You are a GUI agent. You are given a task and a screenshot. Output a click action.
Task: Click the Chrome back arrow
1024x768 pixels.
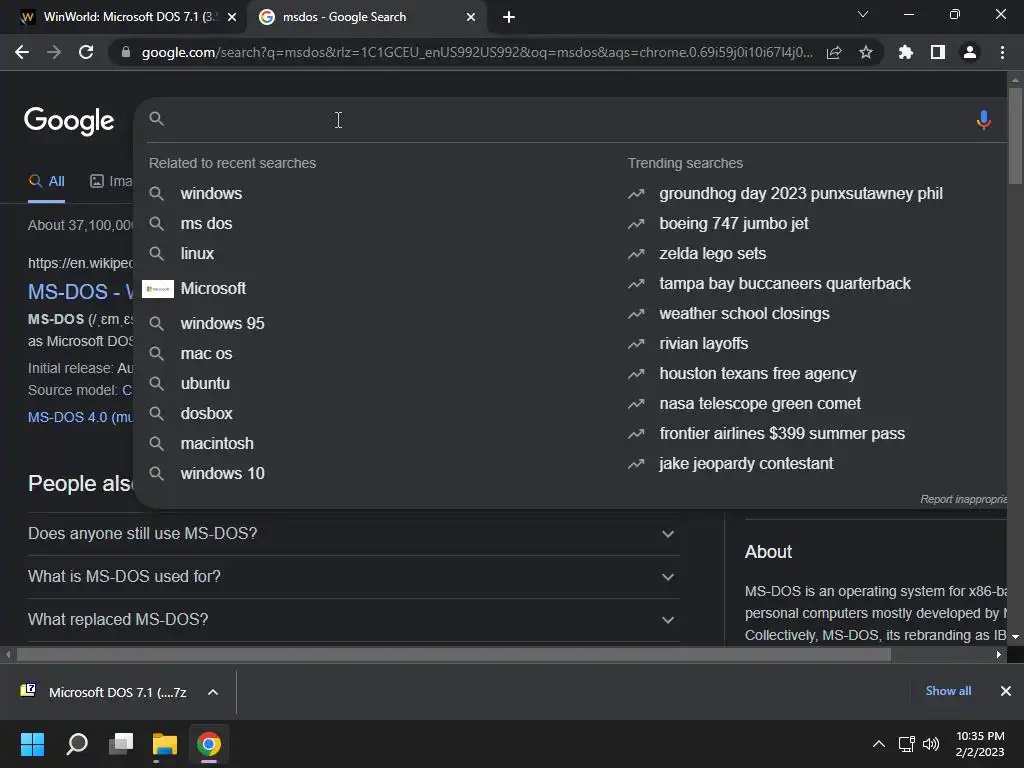click(22, 52)
